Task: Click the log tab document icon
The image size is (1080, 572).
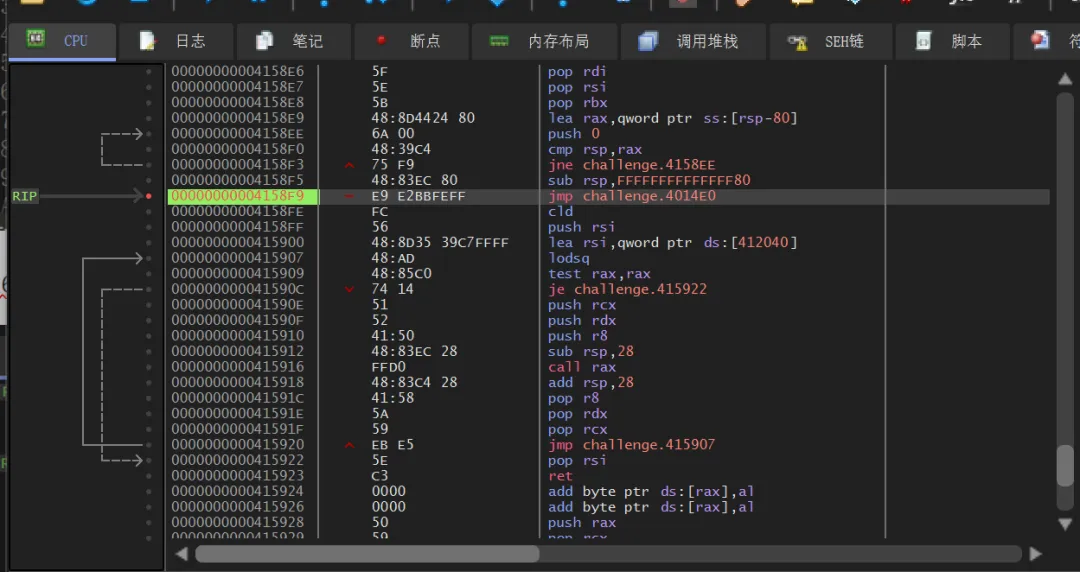Action: [x=147, y=41]
